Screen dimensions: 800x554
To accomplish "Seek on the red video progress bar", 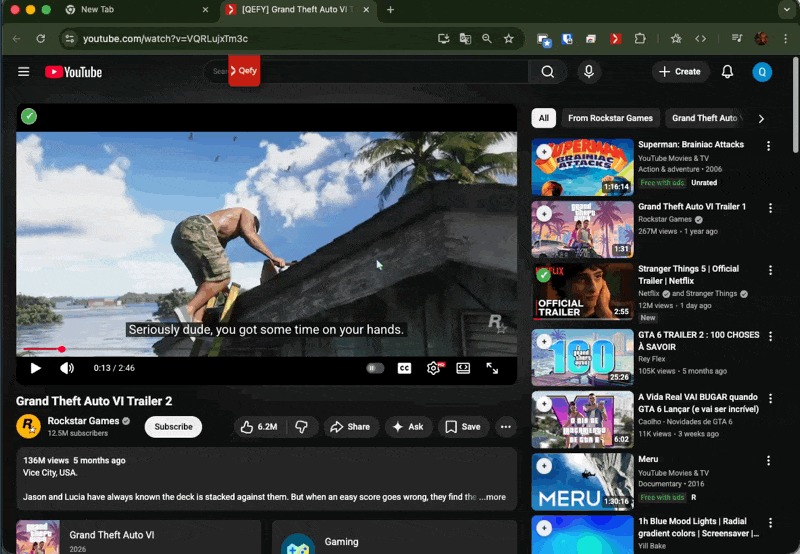I will pyautogui.click(x=266, y=349).
